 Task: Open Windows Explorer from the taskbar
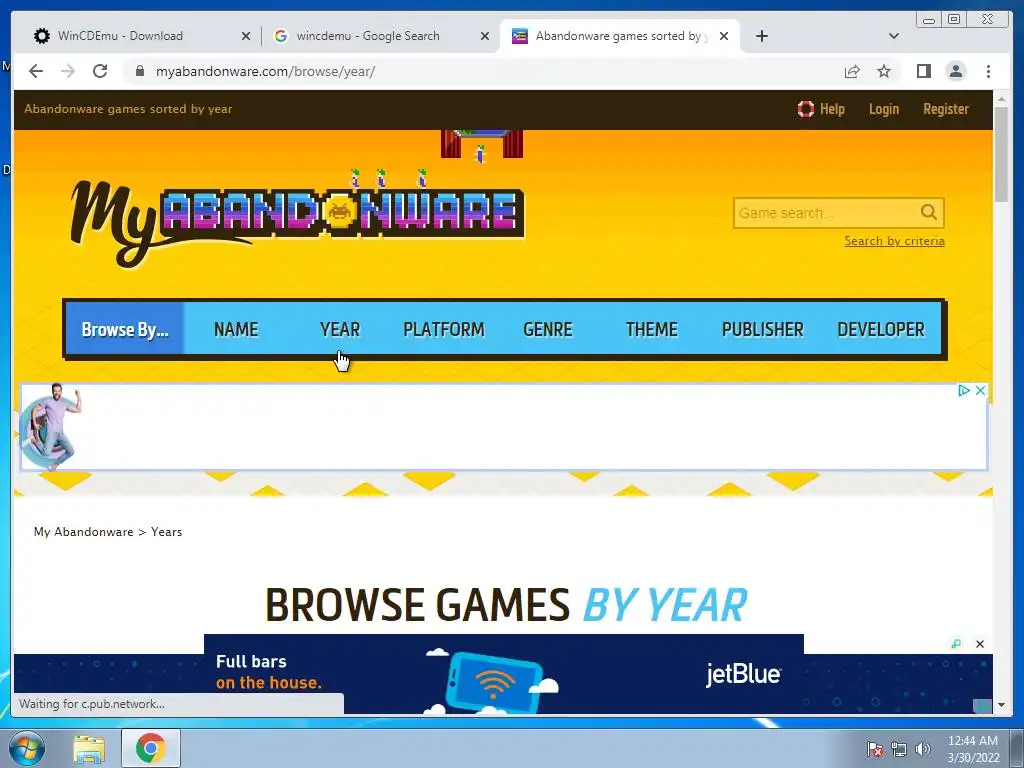(89, 748)
